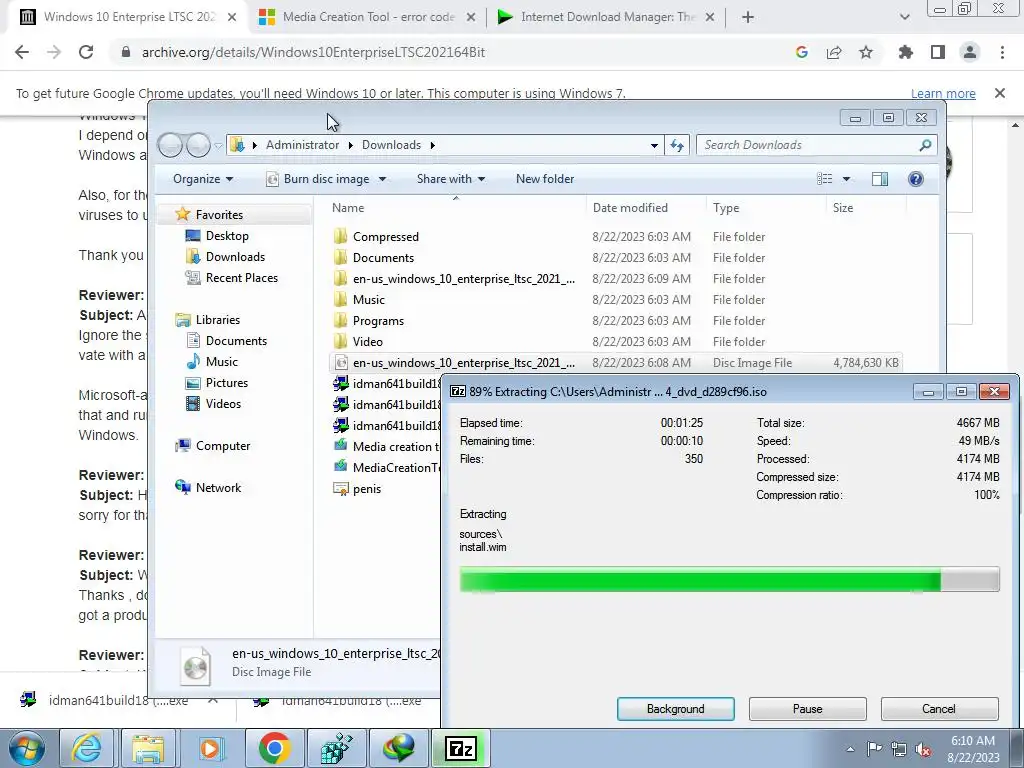Switch to Chrome on the taskbar
The image size is (1024, 768).
tap(274, 748)
